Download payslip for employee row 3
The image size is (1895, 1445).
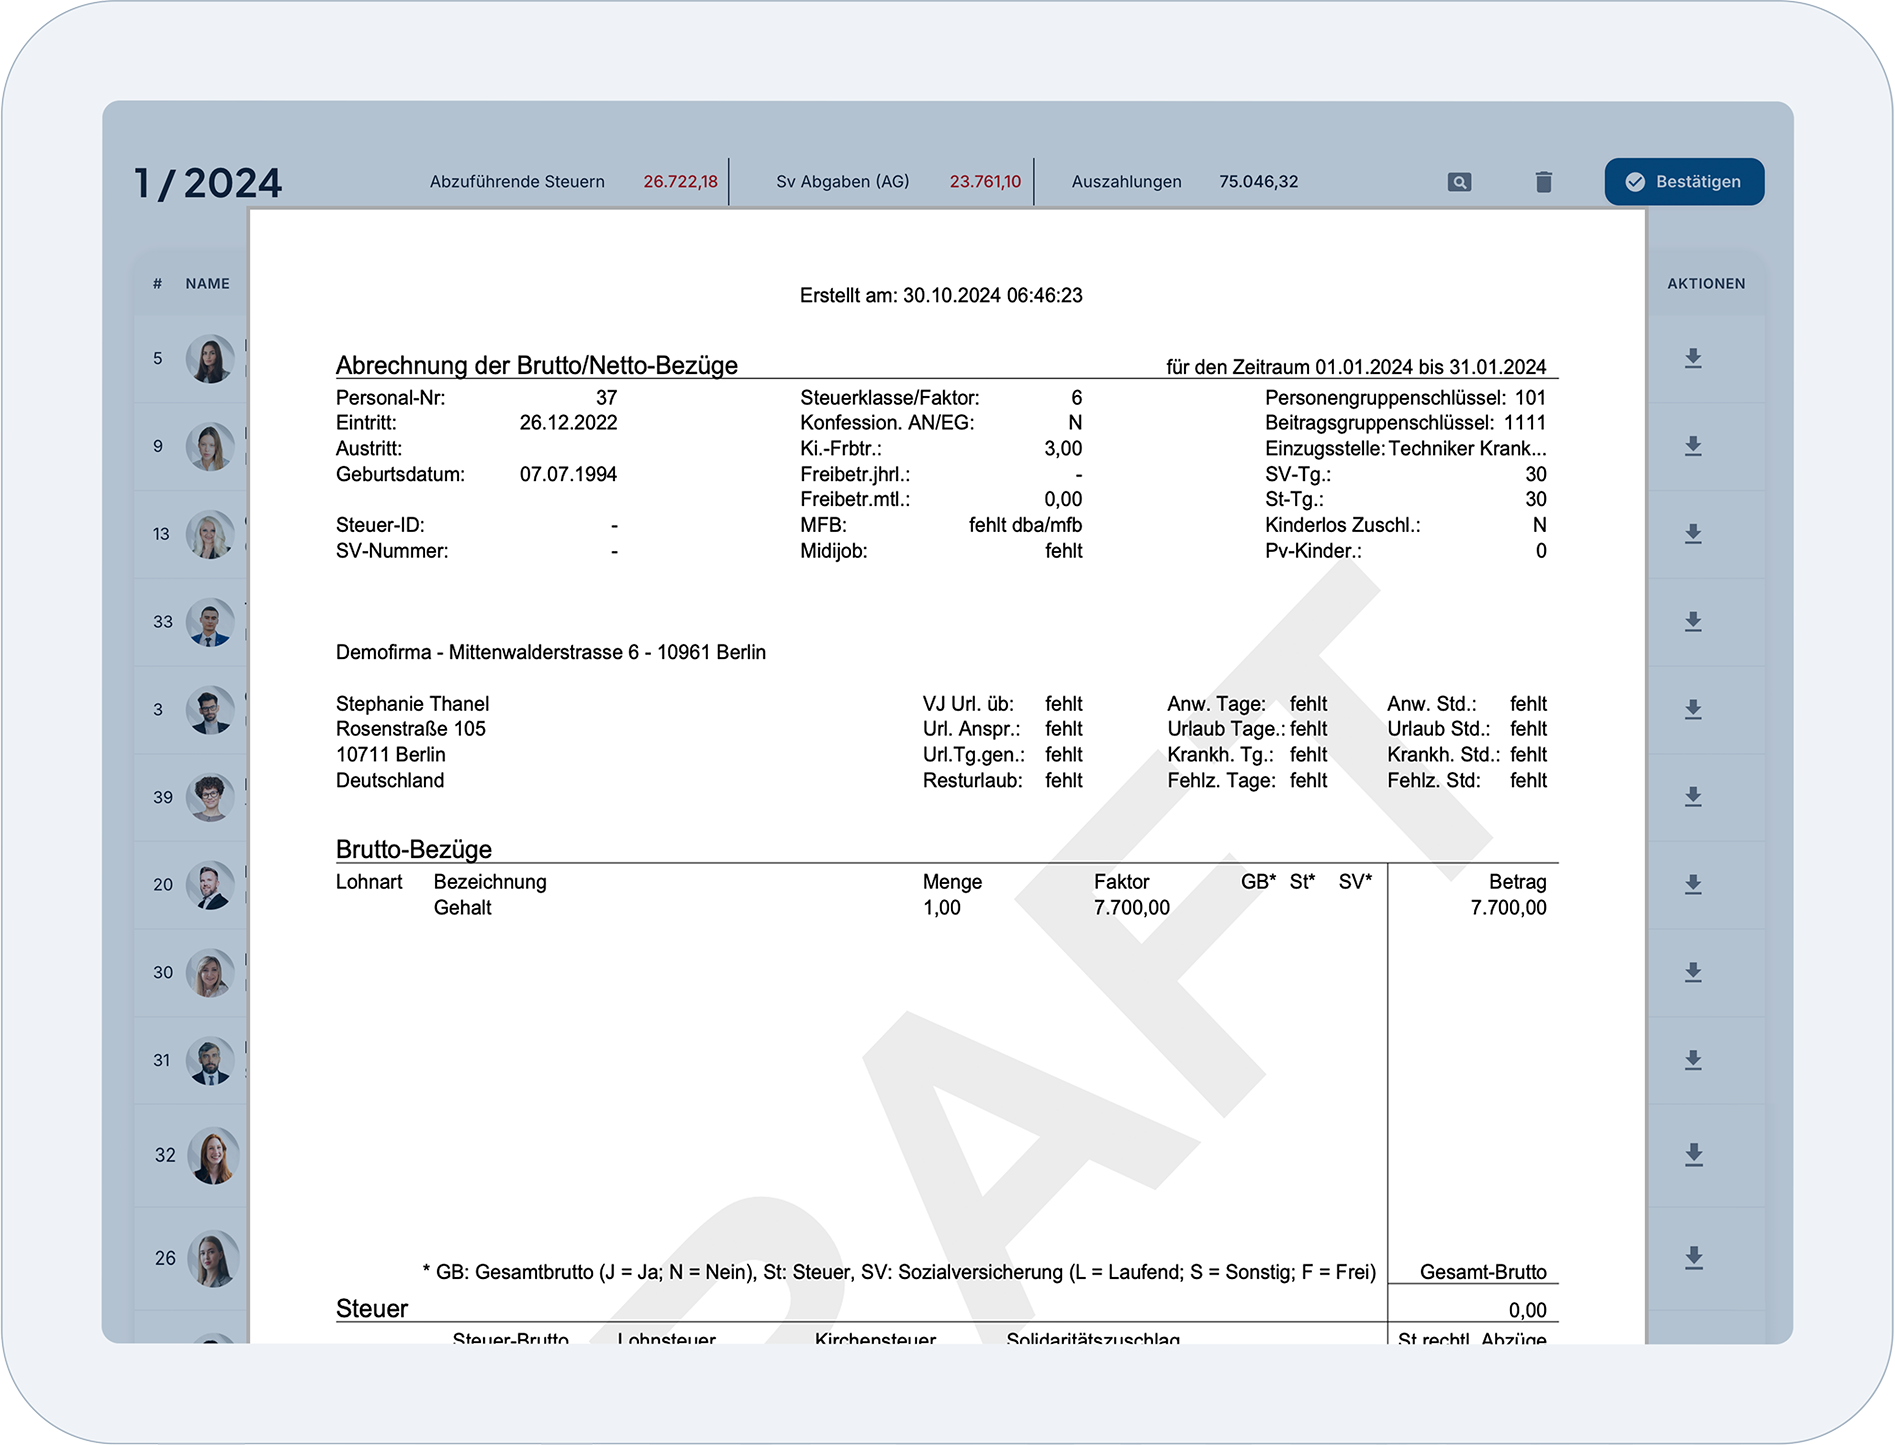[x=1693, y=709]
